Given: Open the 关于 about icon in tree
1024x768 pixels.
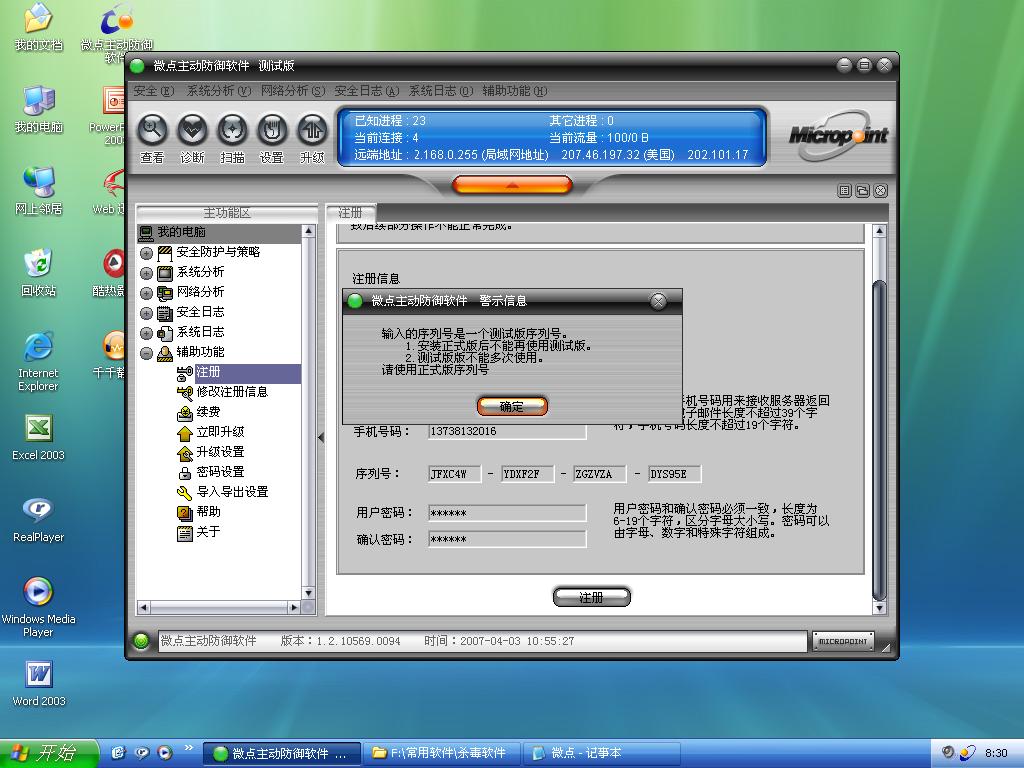Looking at the screenshot, I should (185, 533).
